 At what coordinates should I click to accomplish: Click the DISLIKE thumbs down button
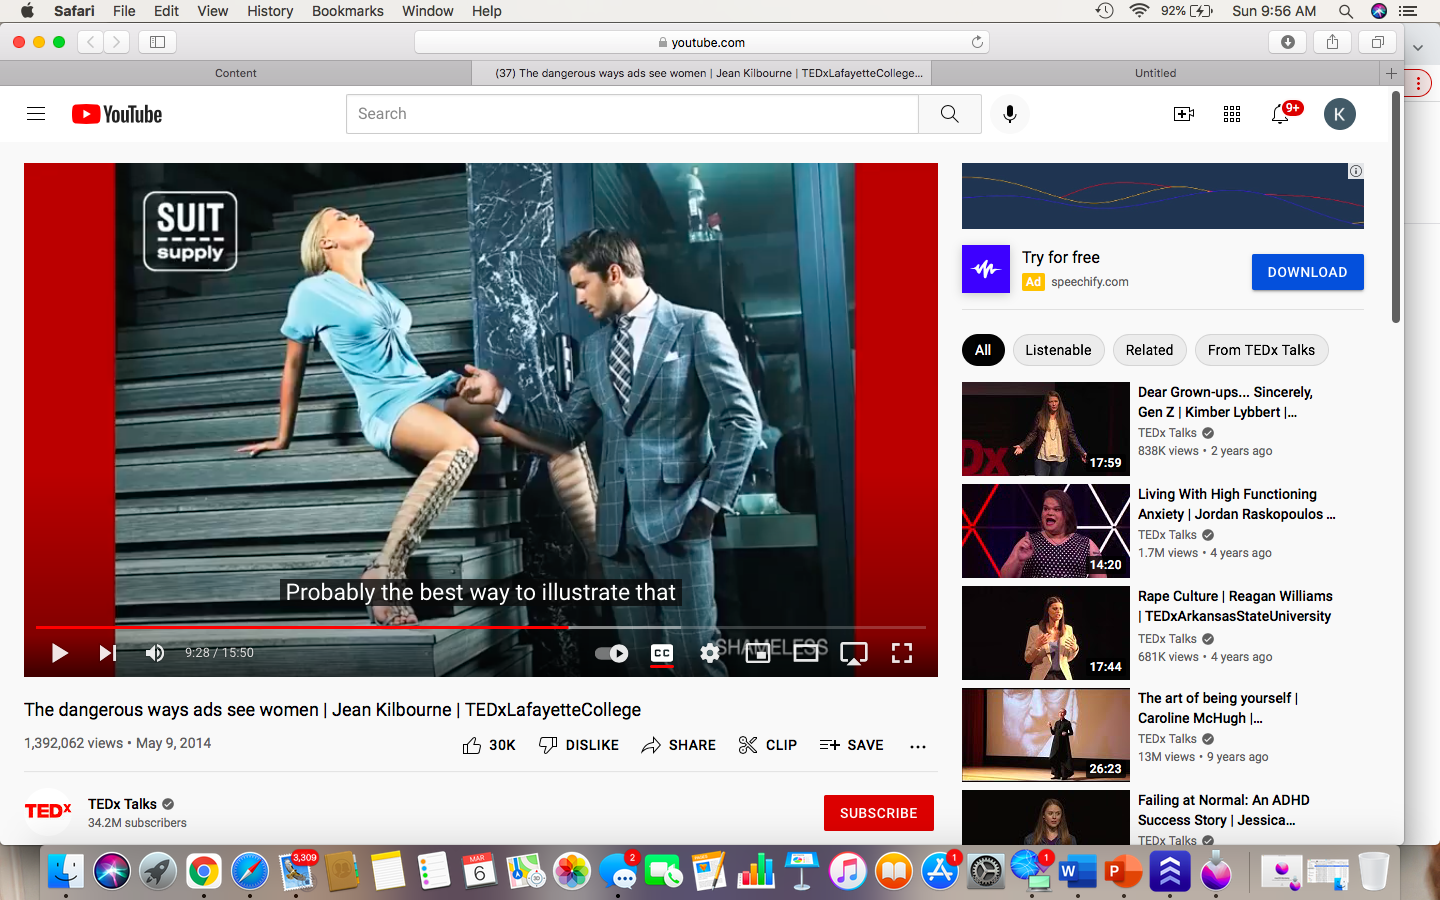pos(579,745)
